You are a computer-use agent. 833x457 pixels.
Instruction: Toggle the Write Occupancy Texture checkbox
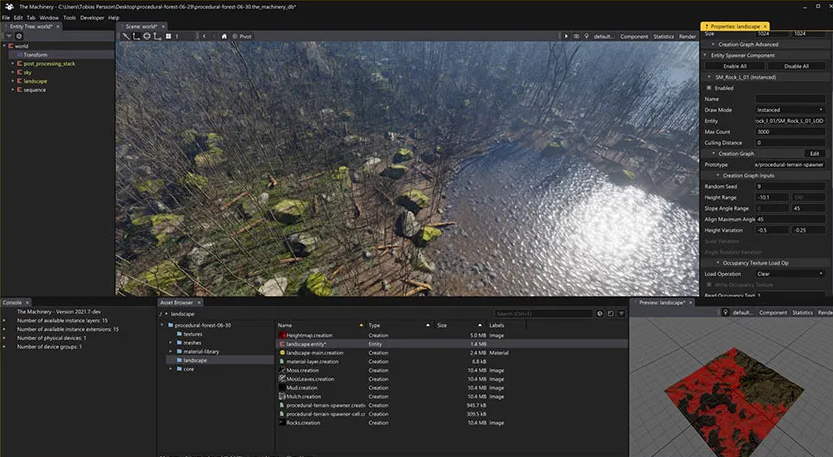(x=709, y=284)
